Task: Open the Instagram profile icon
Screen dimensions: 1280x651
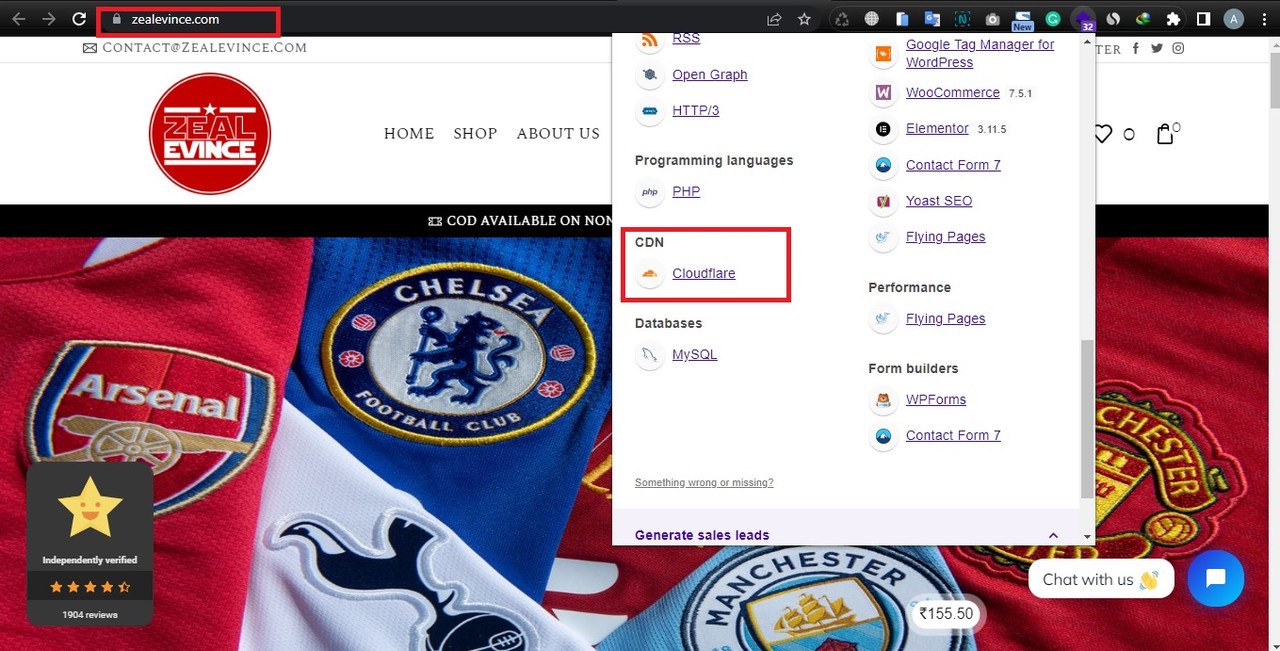Action: click(1179, 48)
